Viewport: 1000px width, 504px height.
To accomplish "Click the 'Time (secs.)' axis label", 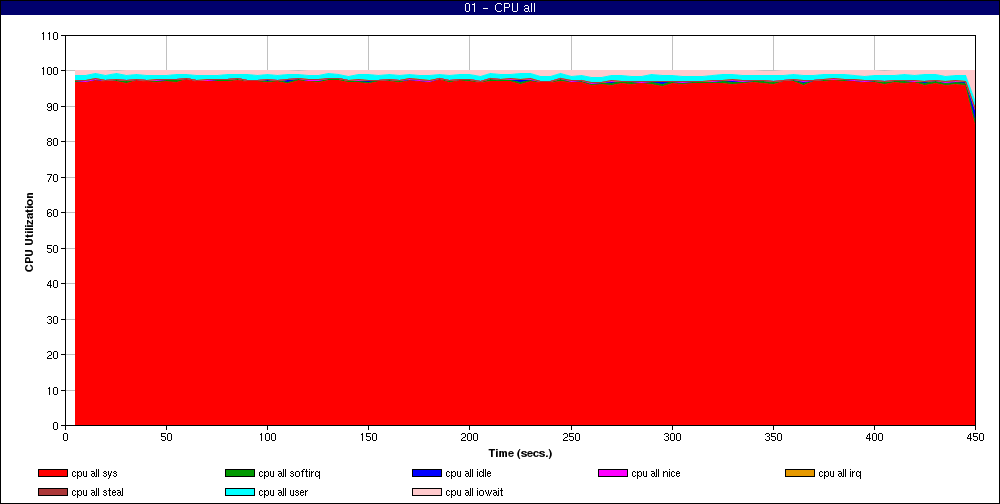I will pos(520,454).
